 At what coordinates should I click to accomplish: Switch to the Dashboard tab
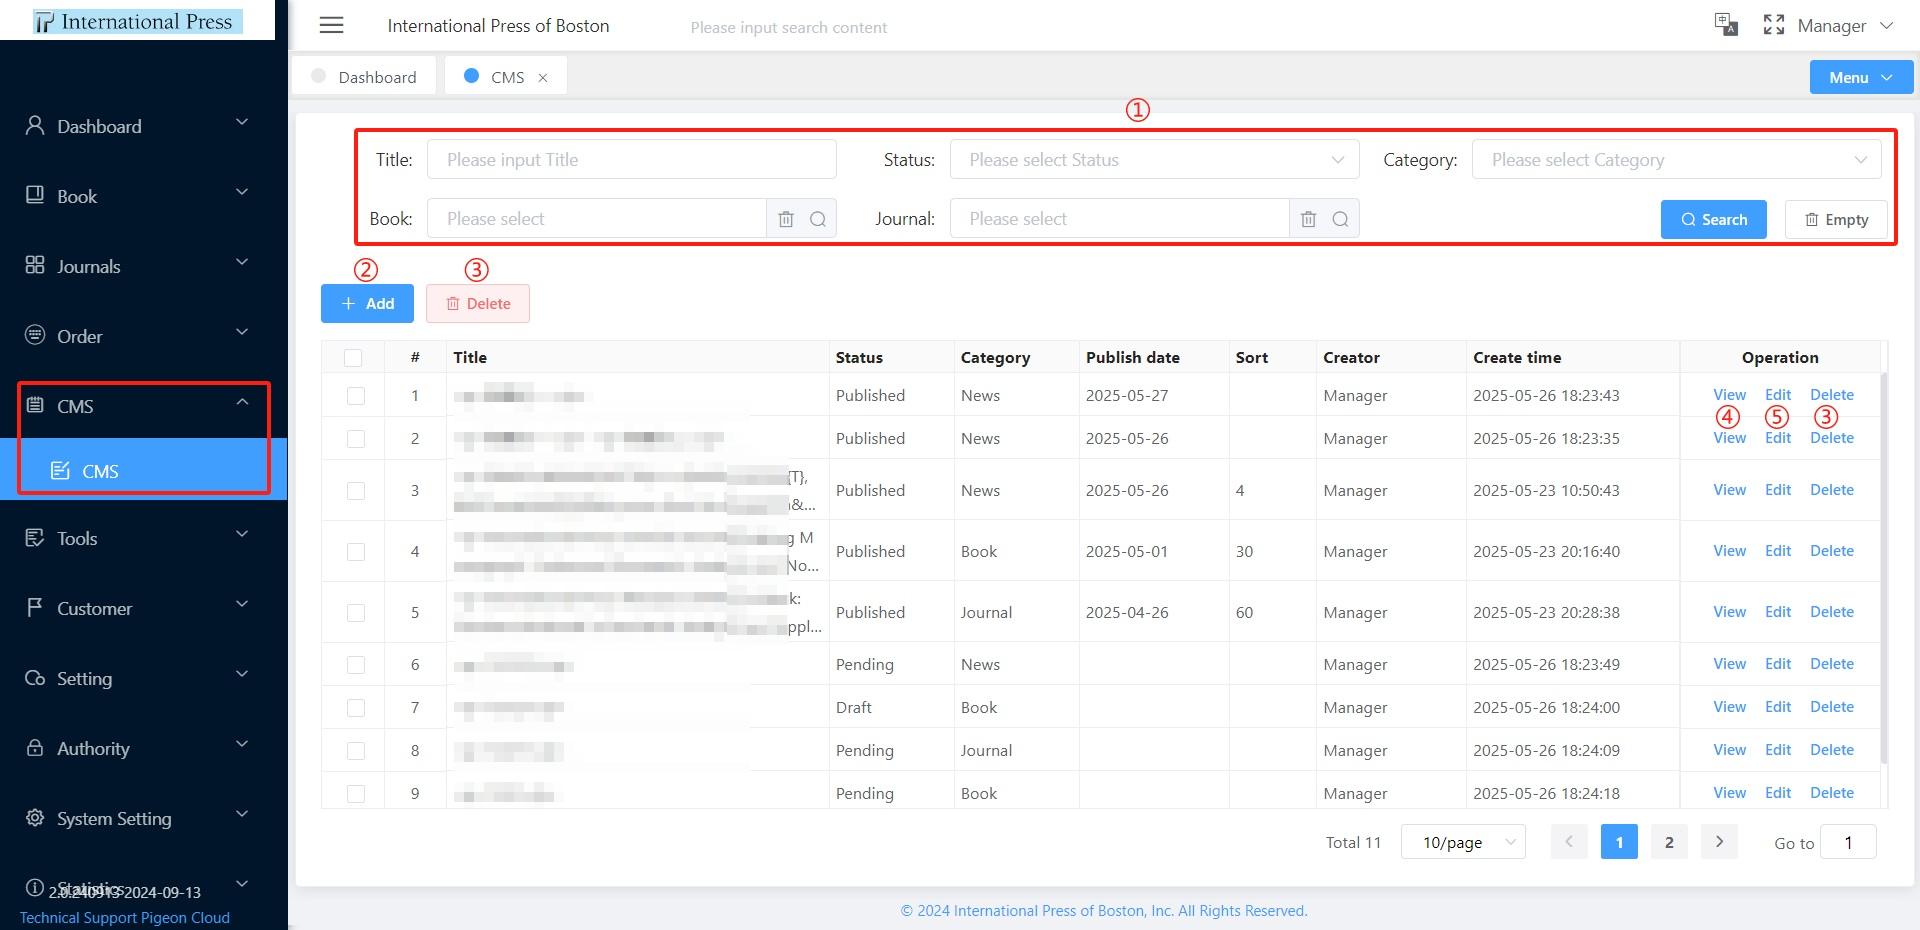pos(364,77)
